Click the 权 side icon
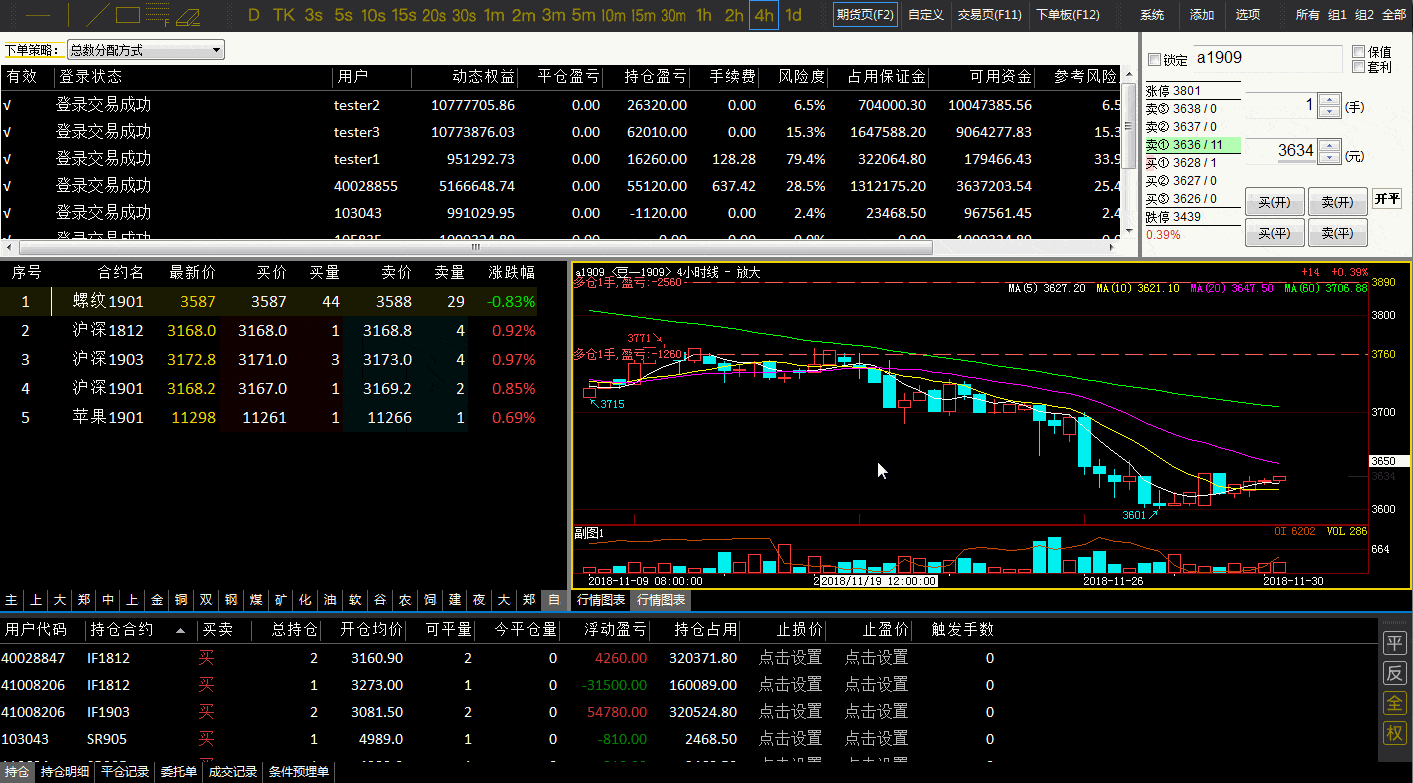The width and height of the screenshot is (1413, 783). (1394, 733)
